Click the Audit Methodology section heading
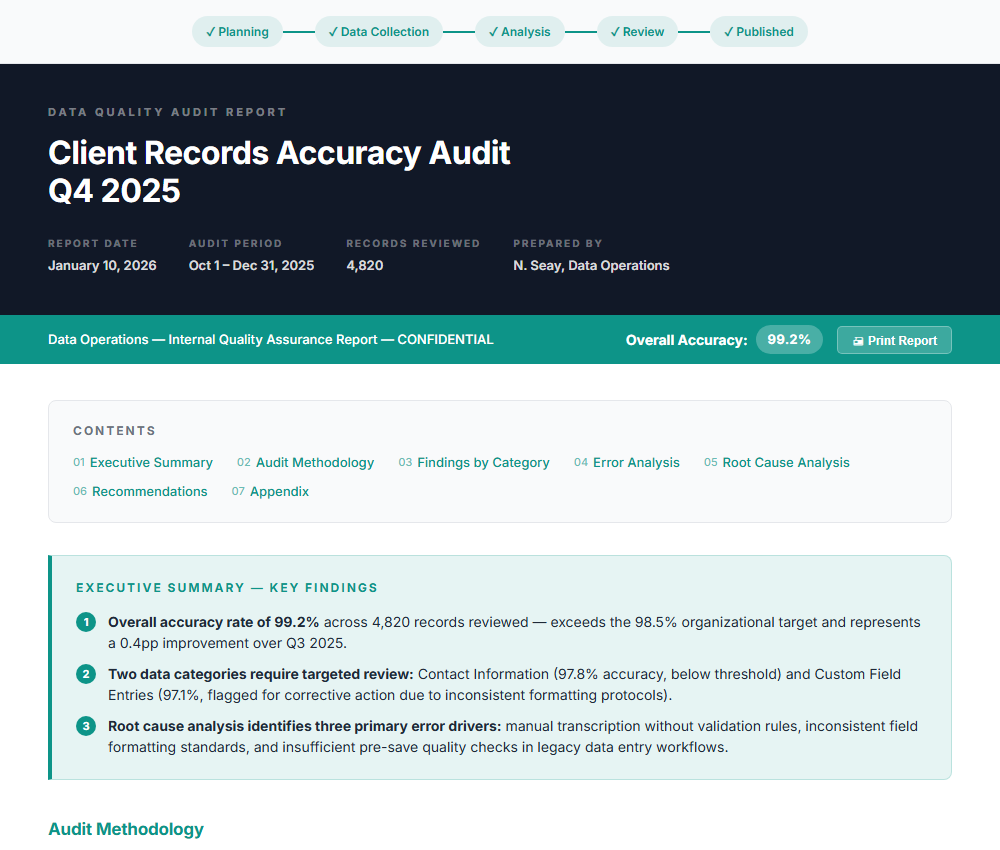Screen dimensions: 1000x850 [x=125, y=829]
